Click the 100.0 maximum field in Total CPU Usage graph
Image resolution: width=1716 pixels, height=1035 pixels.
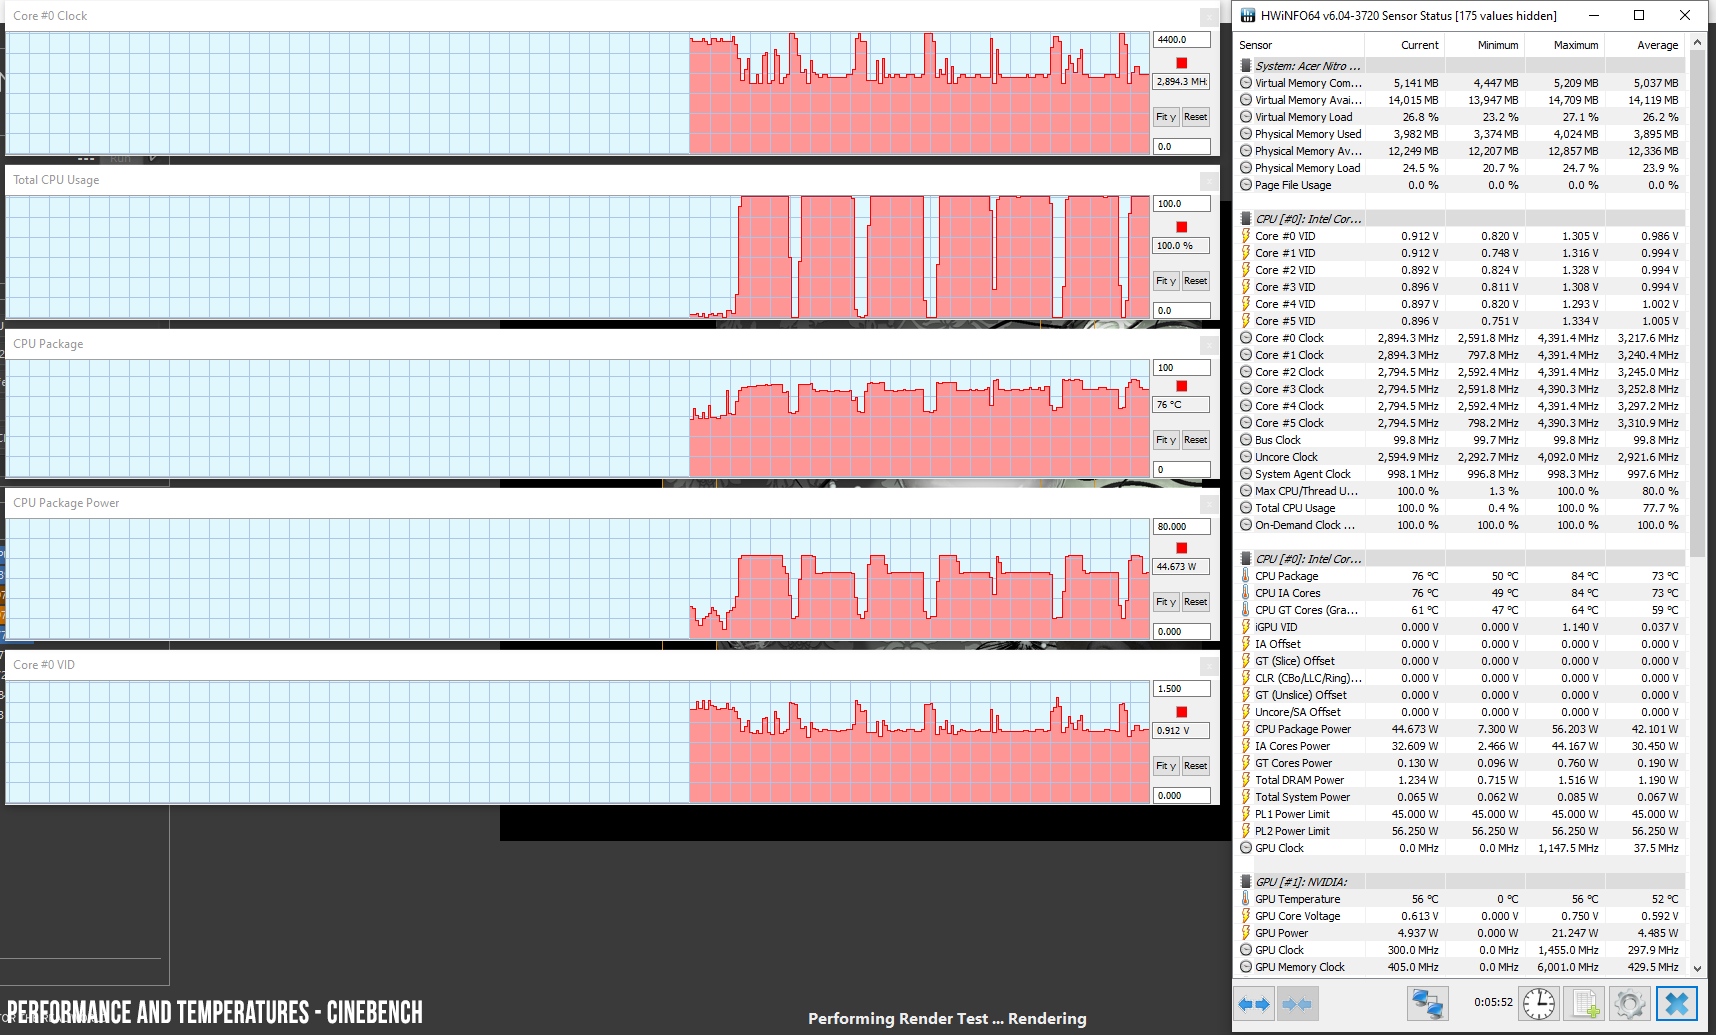[x=1182, y=204]
